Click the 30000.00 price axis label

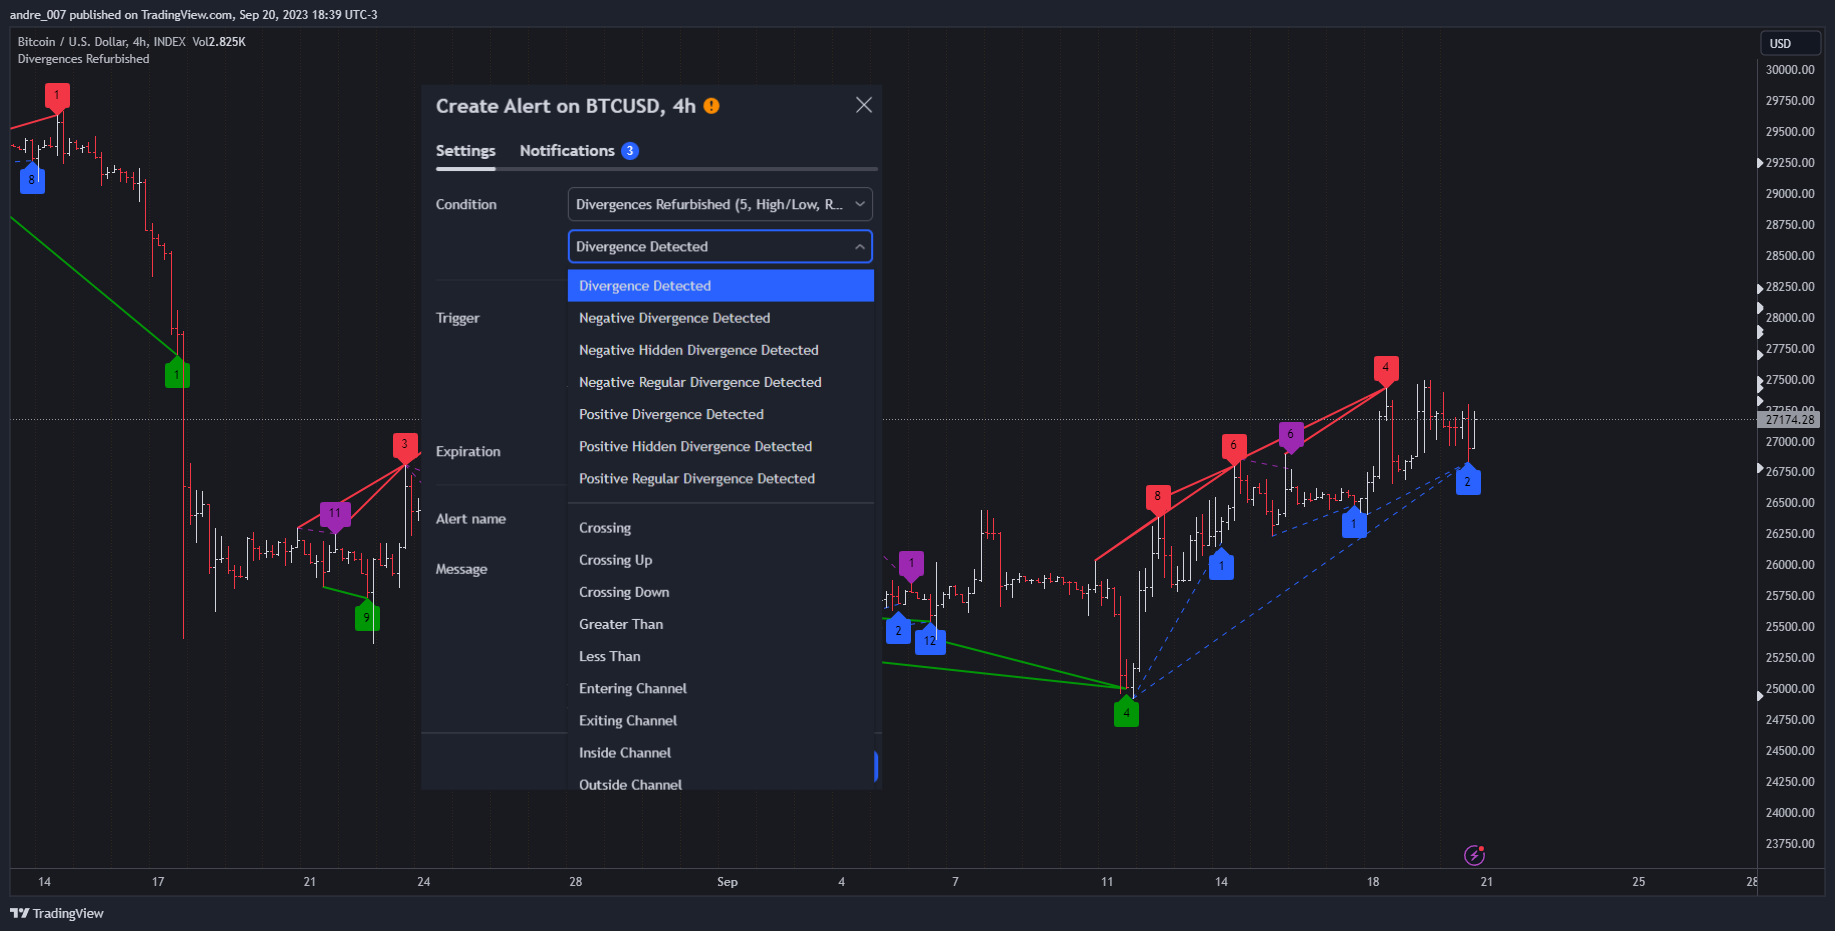(x=1790, y=70)
